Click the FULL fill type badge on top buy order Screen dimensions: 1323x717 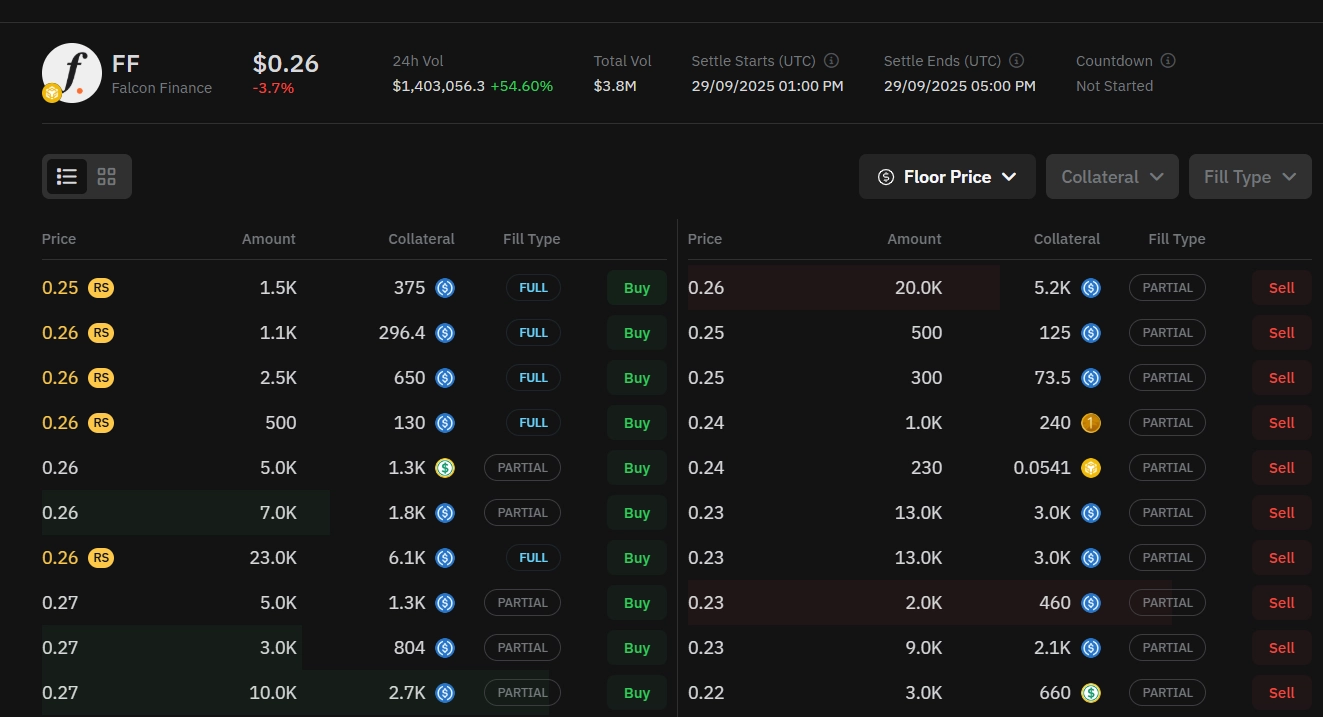pyautogui.click(x=533, y=287)
